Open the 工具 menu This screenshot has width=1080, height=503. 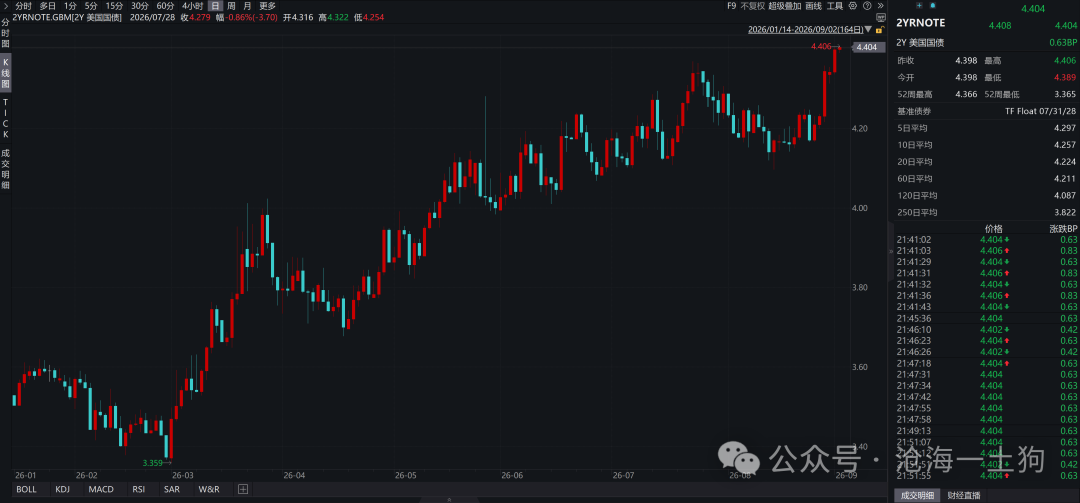(835, 6)
